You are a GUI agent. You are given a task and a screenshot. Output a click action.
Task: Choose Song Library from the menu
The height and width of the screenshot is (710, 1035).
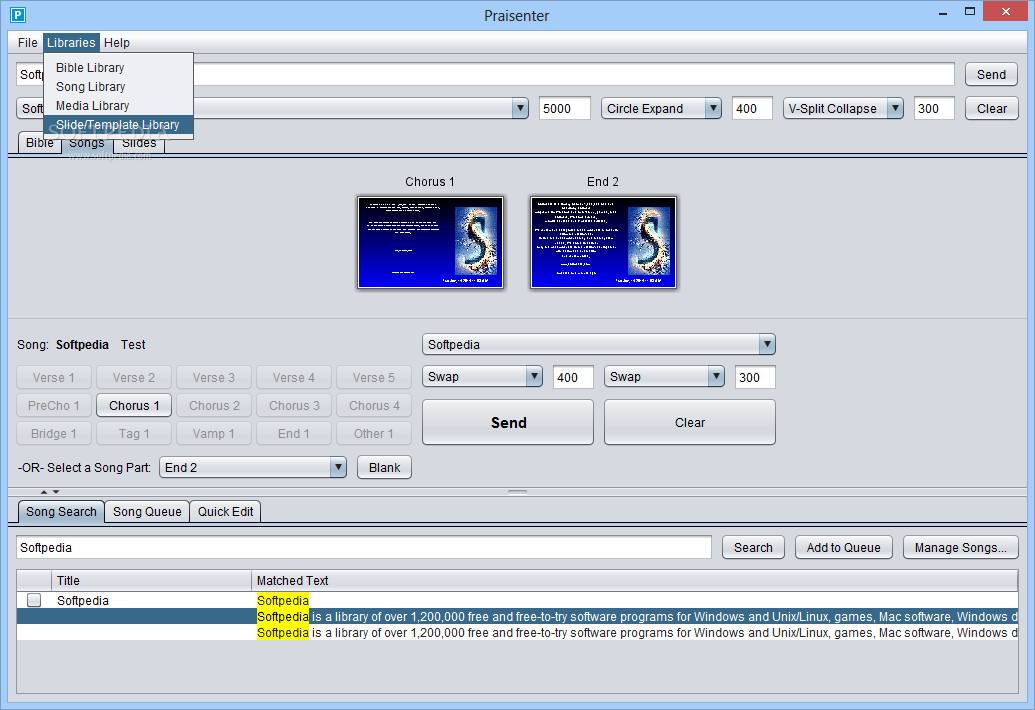click(x=119, y=87)
